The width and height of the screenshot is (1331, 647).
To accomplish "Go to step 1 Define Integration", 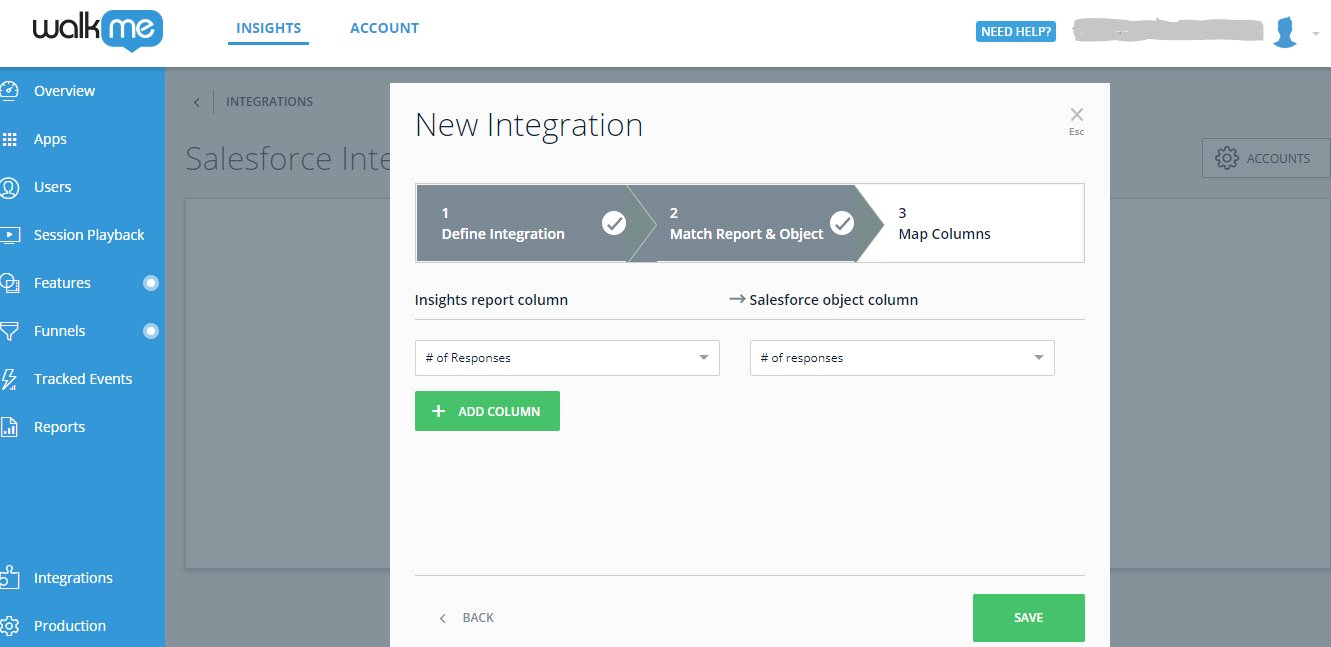I will [x=521, y=223].
